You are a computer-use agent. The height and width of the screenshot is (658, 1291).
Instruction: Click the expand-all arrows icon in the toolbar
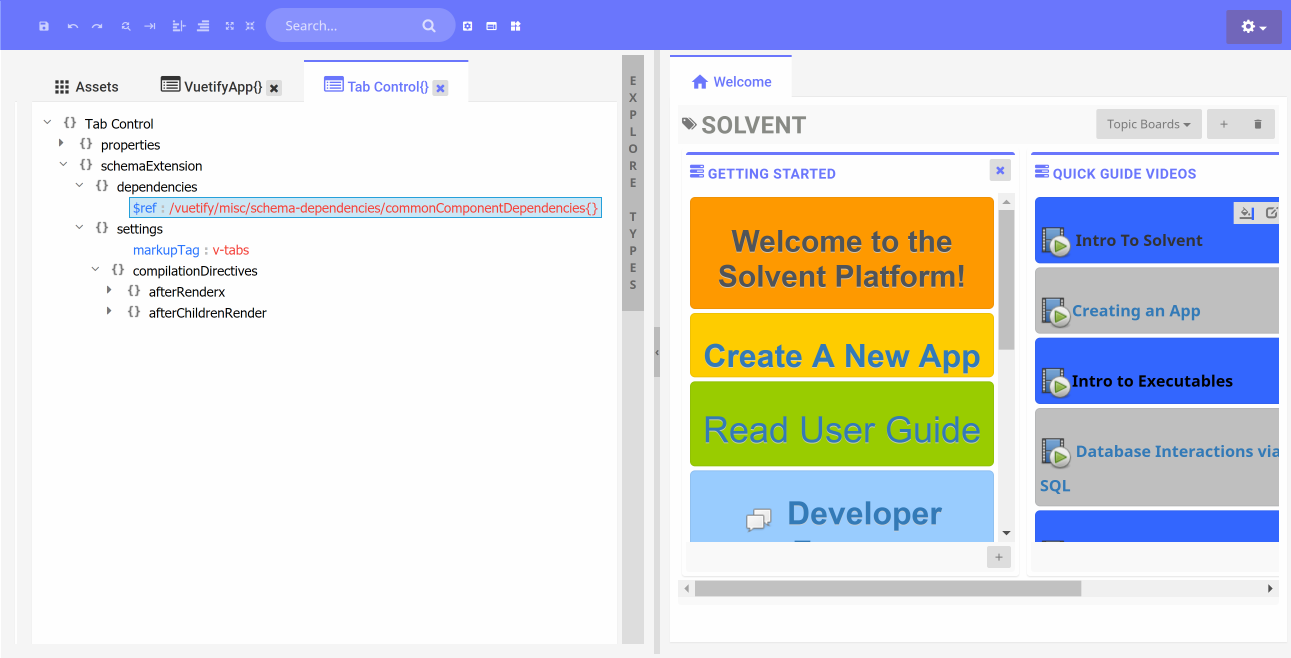tap(229, 26)
